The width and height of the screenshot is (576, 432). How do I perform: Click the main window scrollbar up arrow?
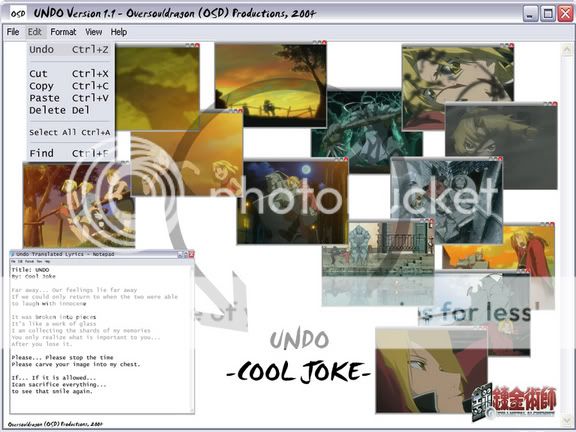pos(566,50)
